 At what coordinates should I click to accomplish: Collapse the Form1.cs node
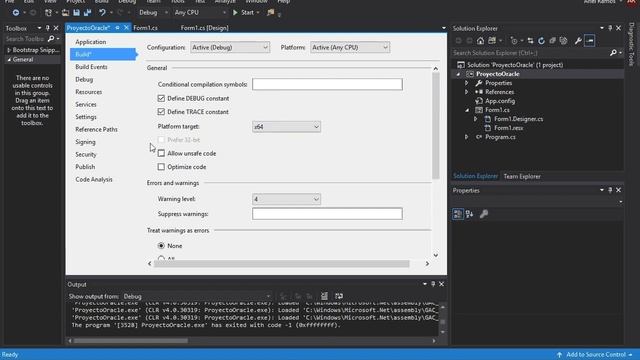click(x=467, y=110)
